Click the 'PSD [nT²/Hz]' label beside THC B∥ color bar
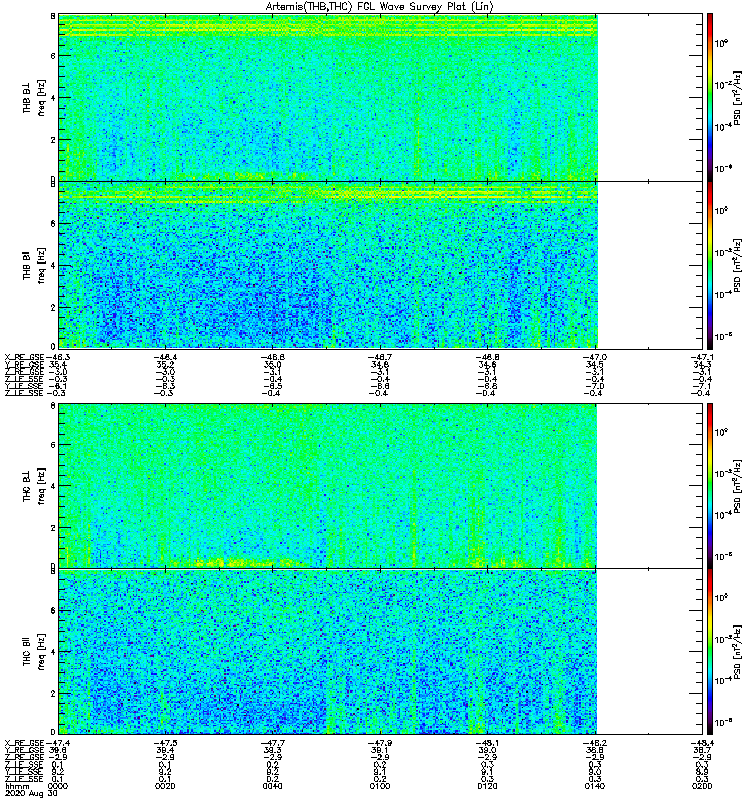Viewport: 750px width, 800px height. [737, 652]
